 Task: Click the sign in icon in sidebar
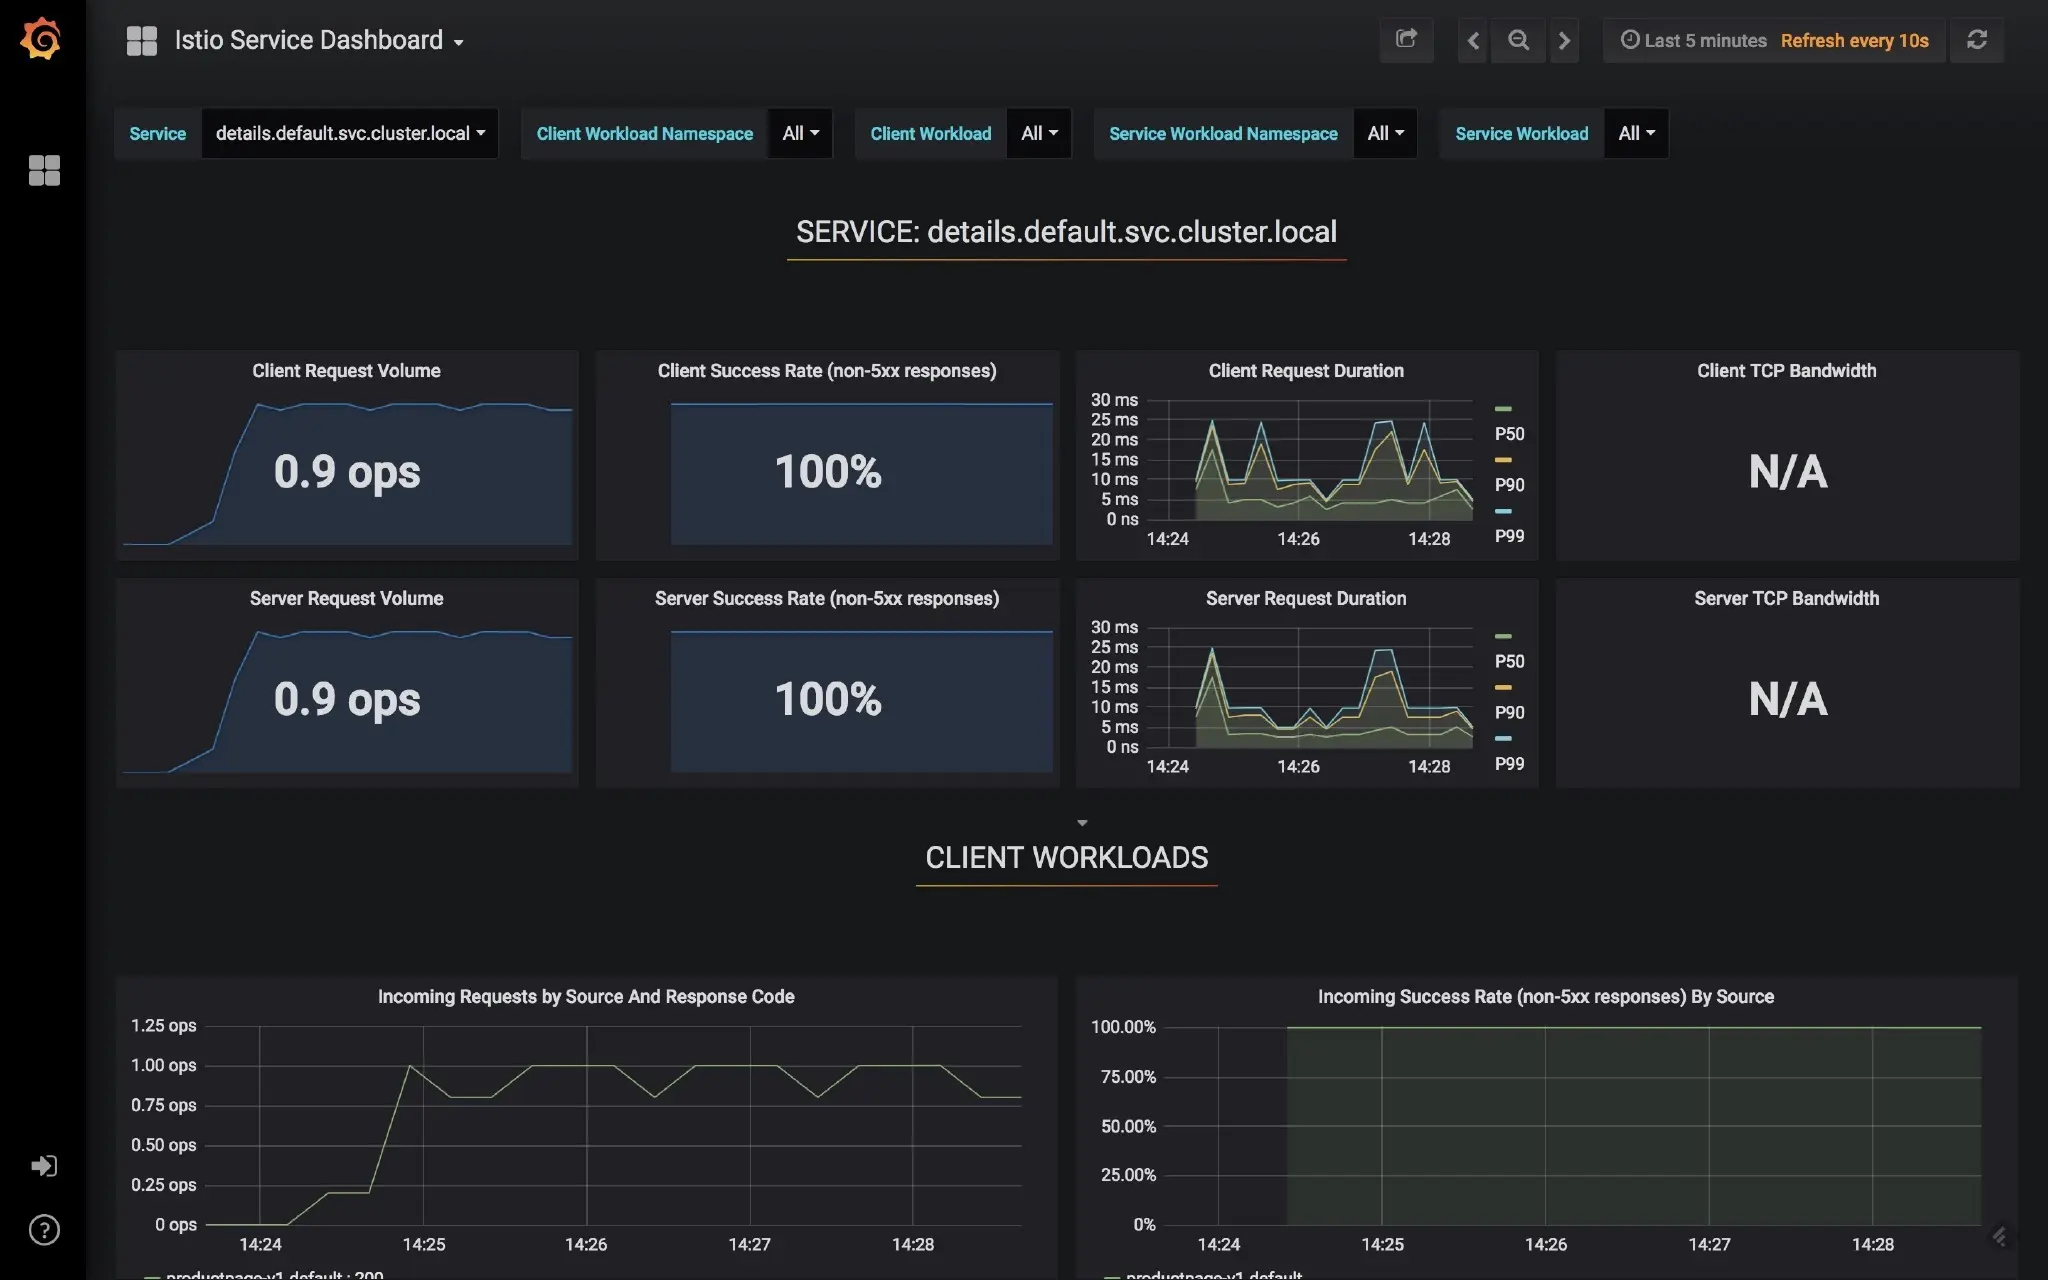44,1166
